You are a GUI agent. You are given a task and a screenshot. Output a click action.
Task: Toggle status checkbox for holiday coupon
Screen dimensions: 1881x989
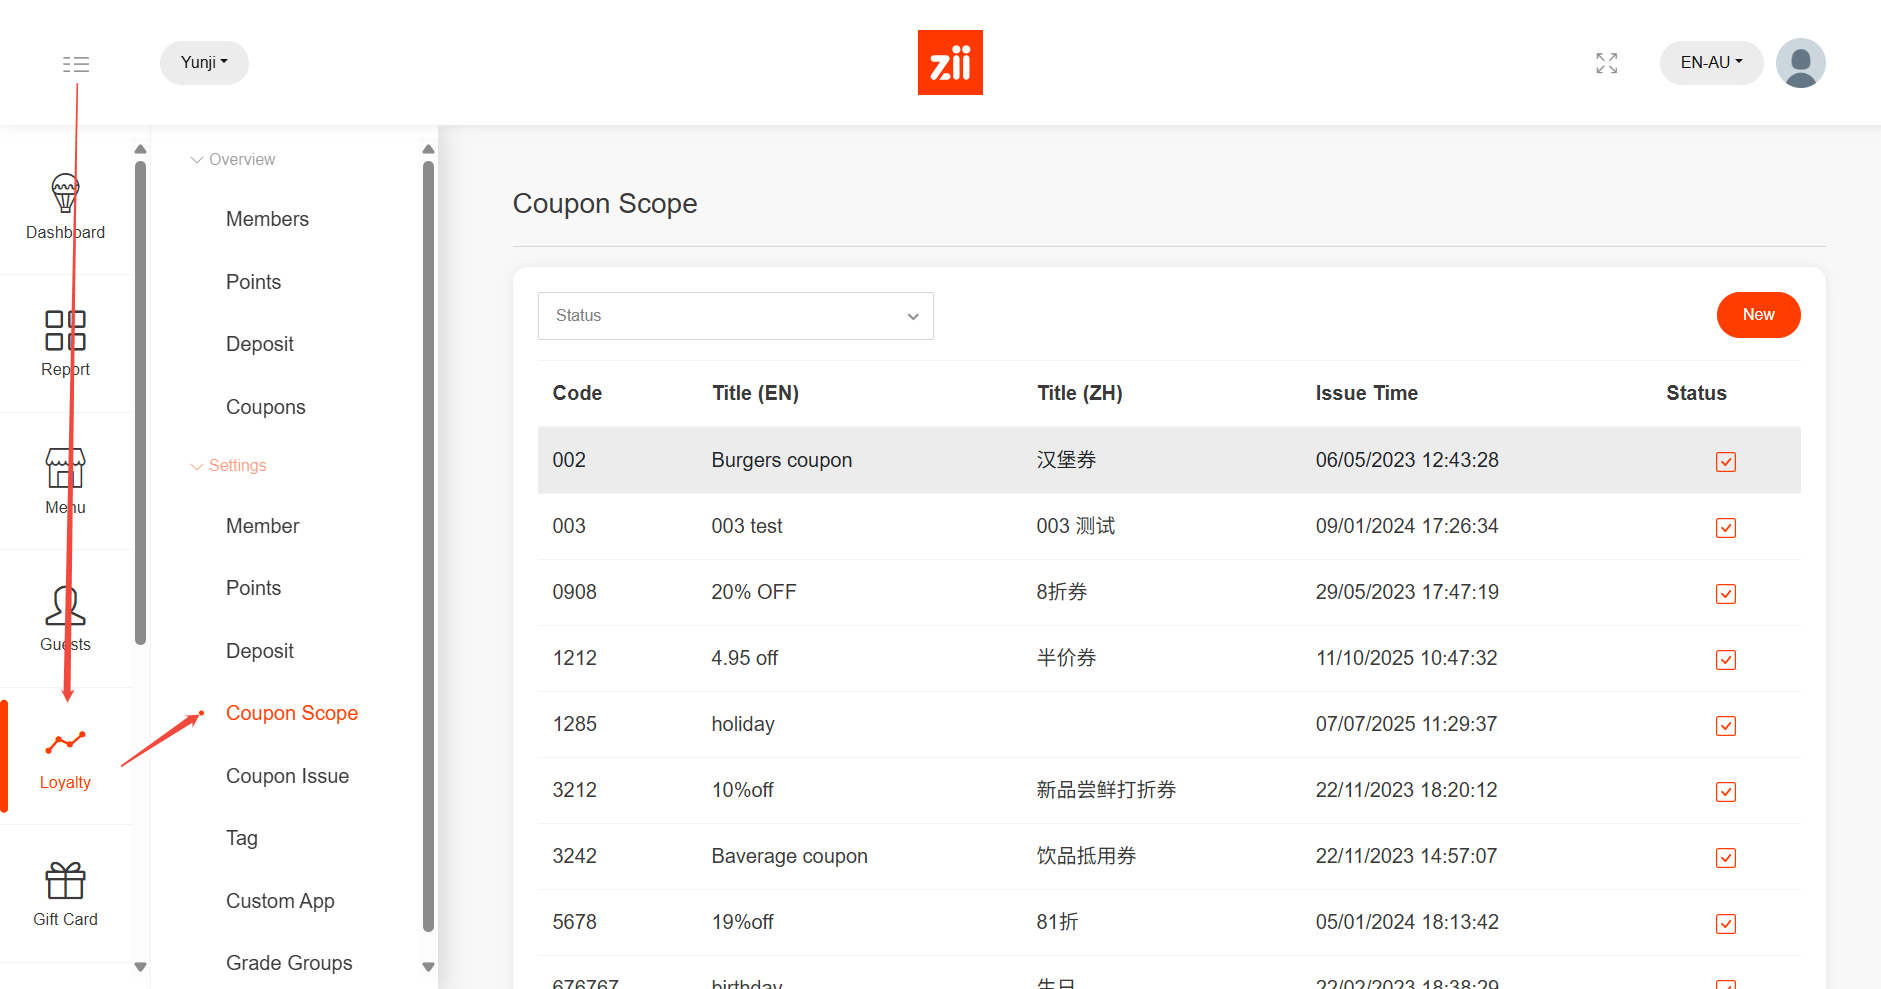pos(1725,725)
